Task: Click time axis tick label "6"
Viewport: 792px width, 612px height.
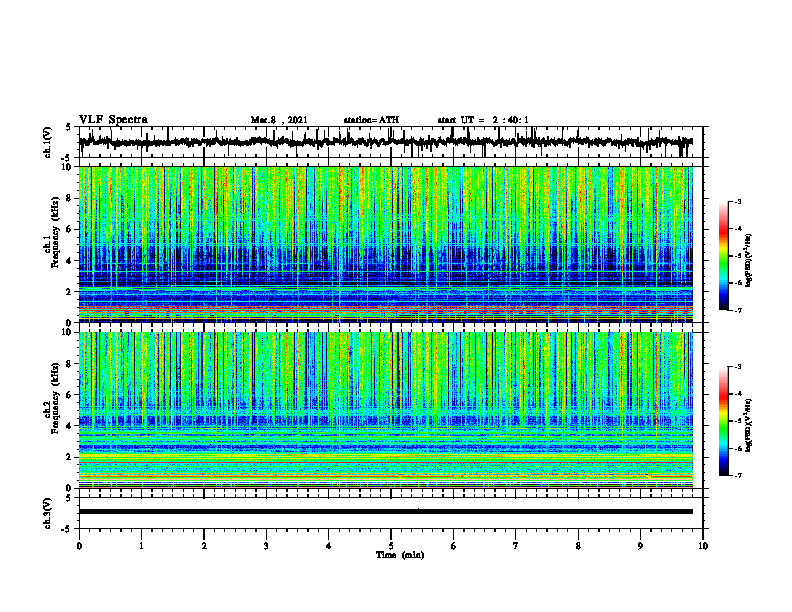Action: (454, 546)
